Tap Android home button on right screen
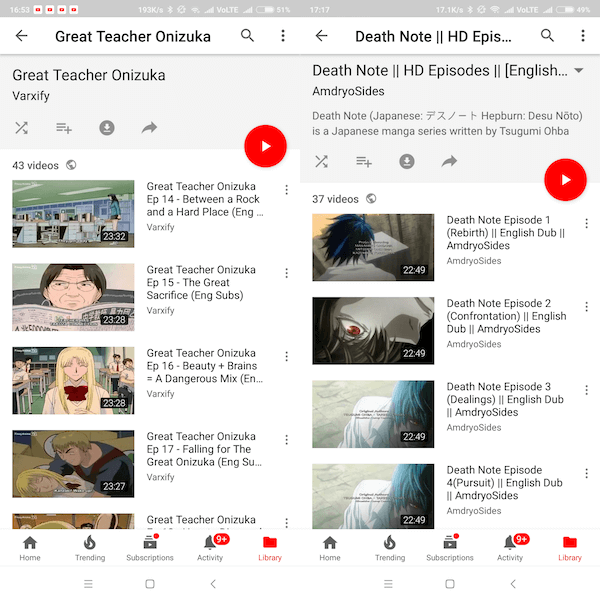Screen dimensions: 600x600 [450, 584]
